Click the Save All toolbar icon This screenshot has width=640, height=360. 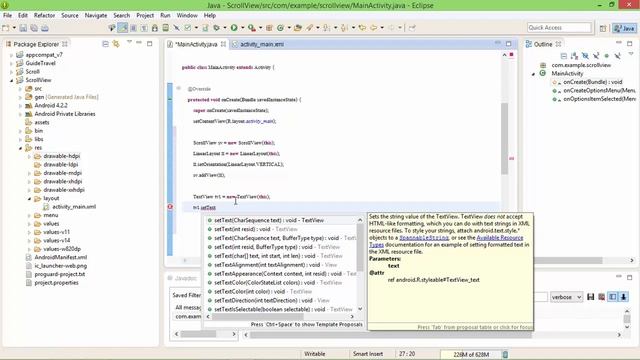click(x=34, y=28)
